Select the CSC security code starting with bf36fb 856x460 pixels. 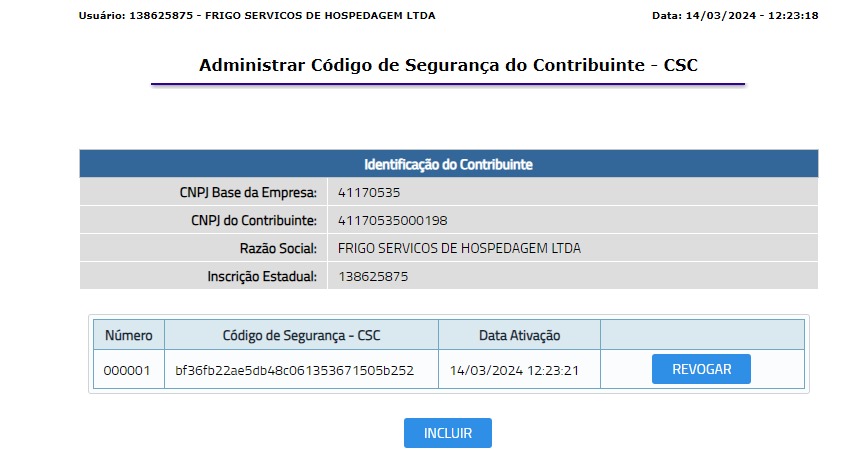[294, 370]
